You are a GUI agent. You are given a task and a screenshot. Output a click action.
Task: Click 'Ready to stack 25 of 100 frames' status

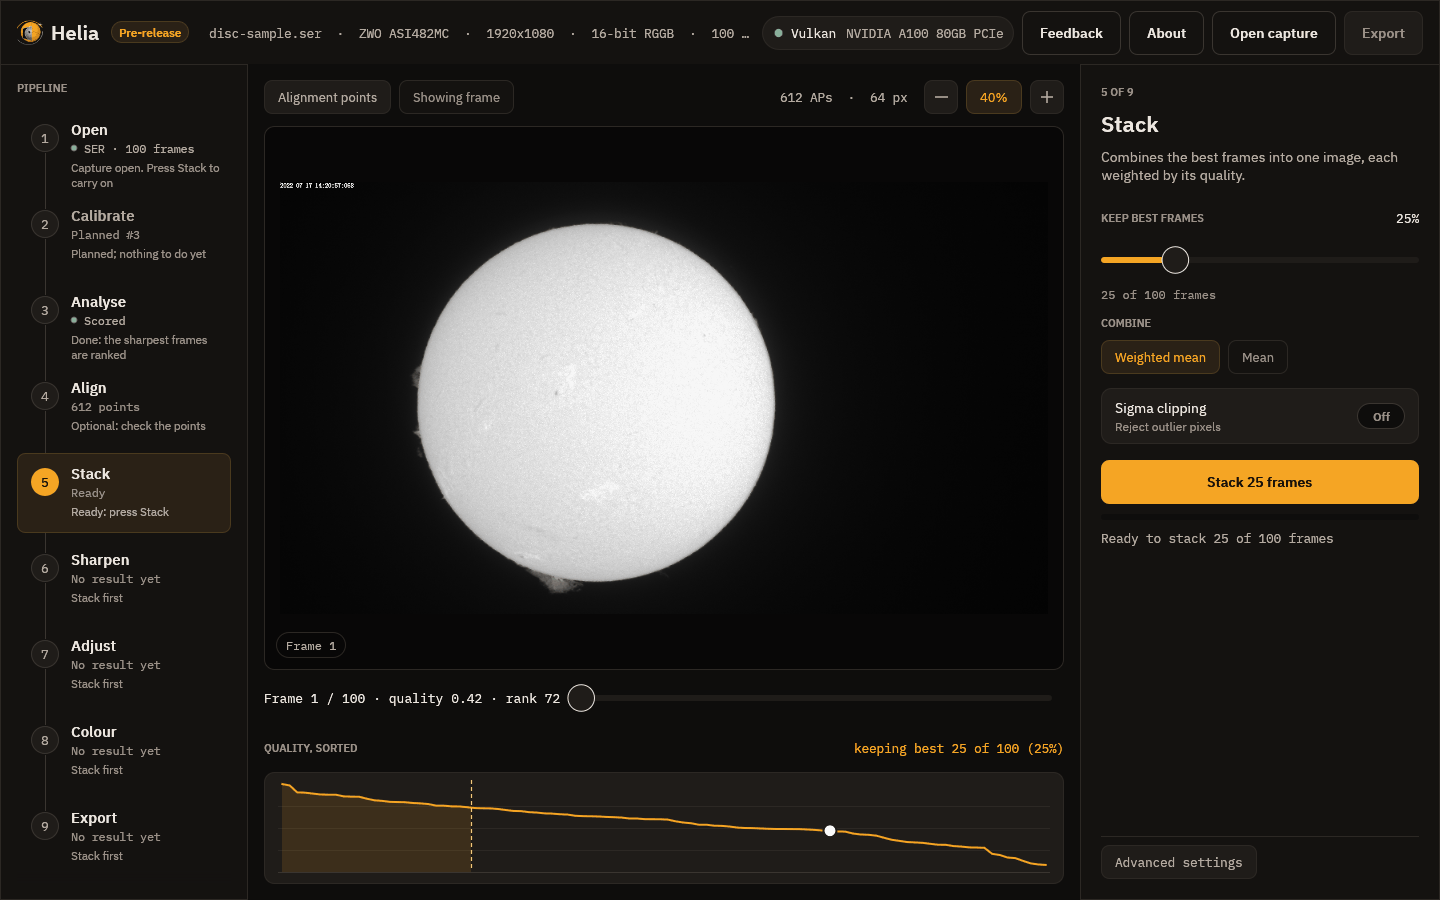pos(1217,538)
